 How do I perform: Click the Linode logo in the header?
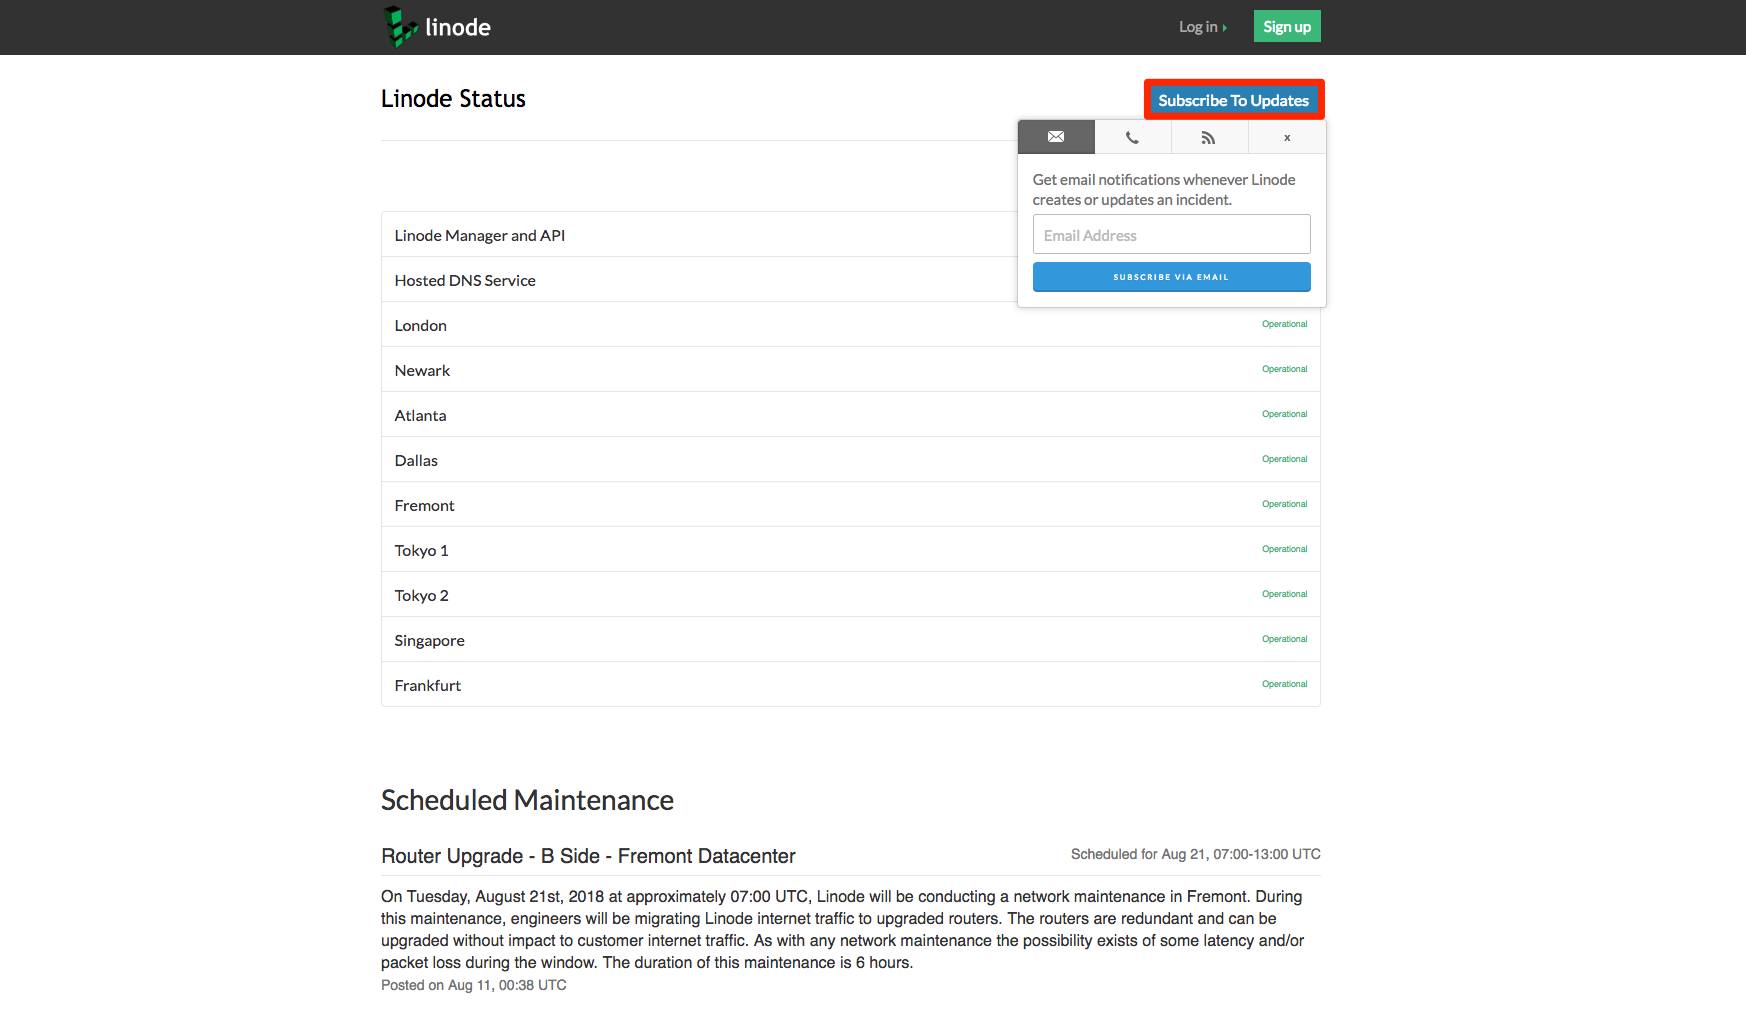(435, 26)
